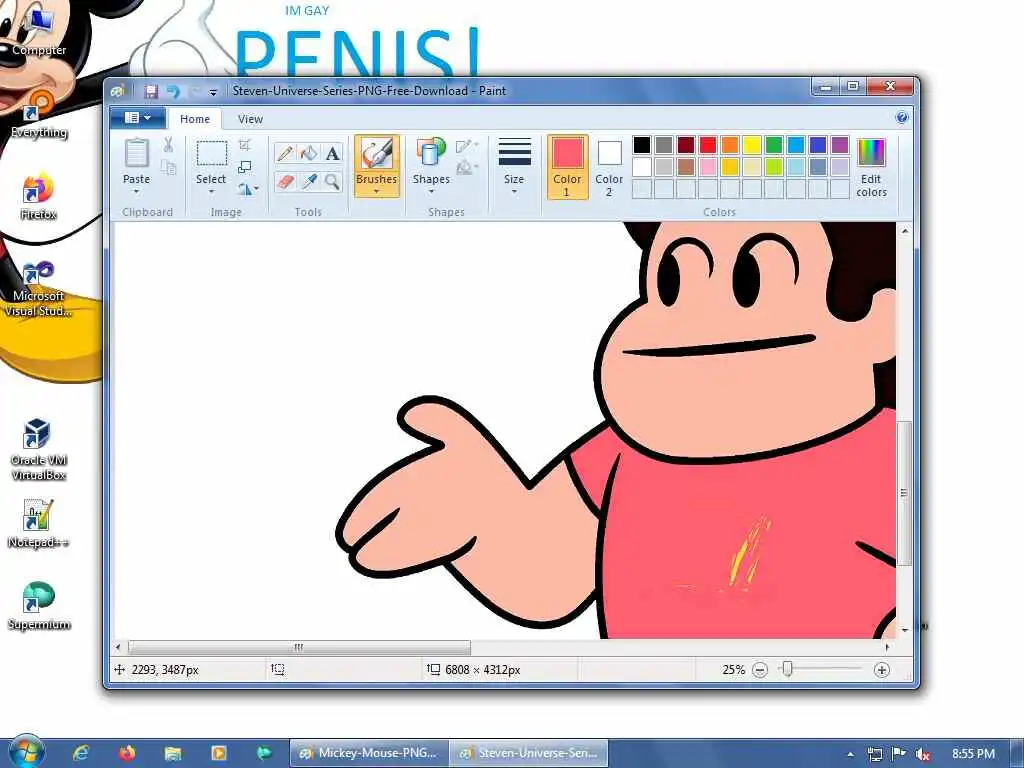The height and width of the screenshot is (768, 1024).
Task: Activate Color 2 selector
Action: point(609,167)
